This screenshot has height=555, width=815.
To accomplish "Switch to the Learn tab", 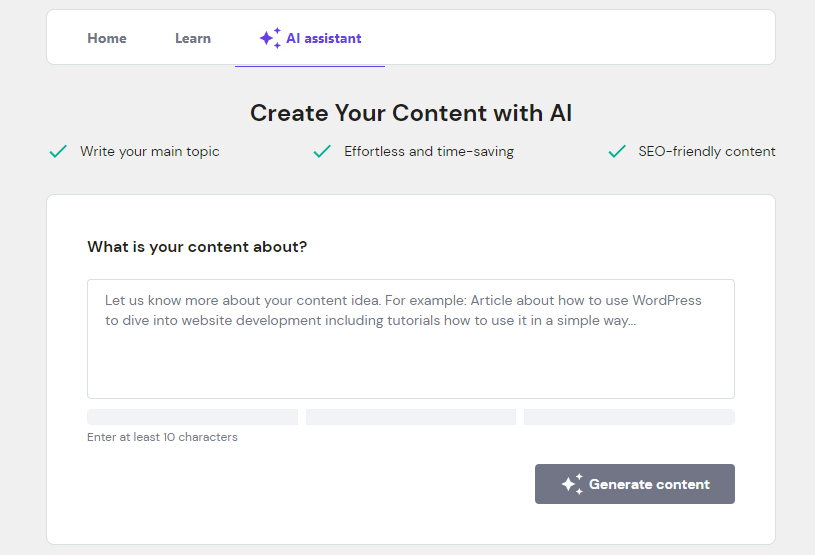I will coord(193,38).
